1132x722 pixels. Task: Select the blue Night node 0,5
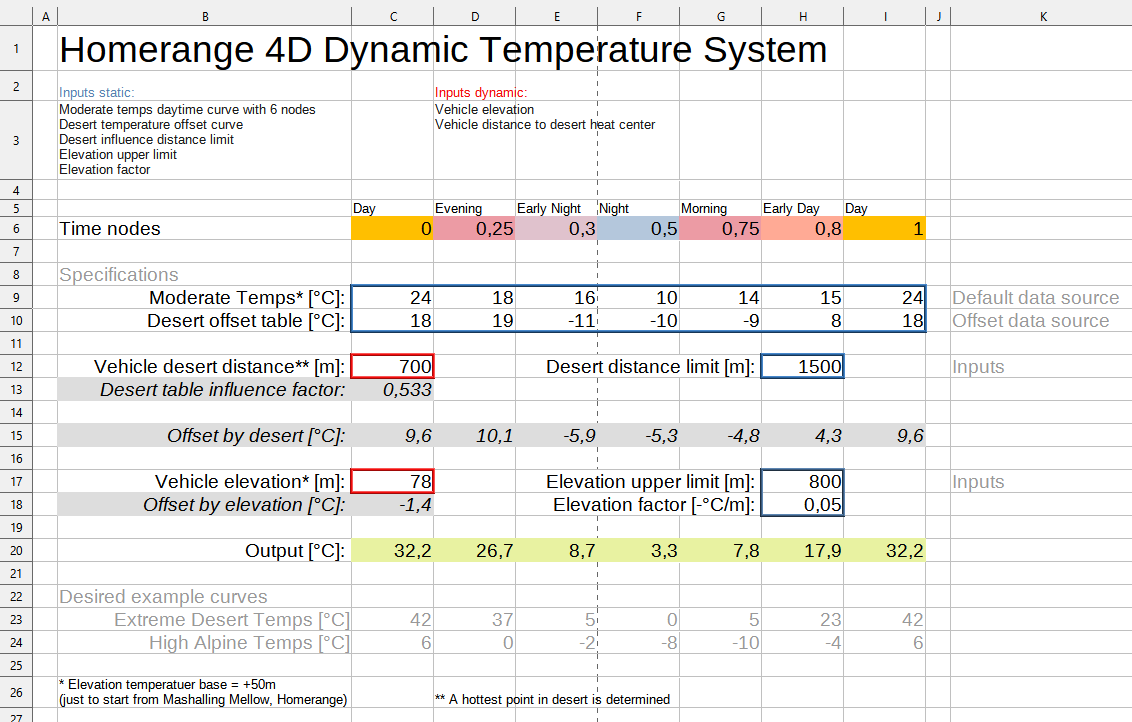tap(638, 229)
